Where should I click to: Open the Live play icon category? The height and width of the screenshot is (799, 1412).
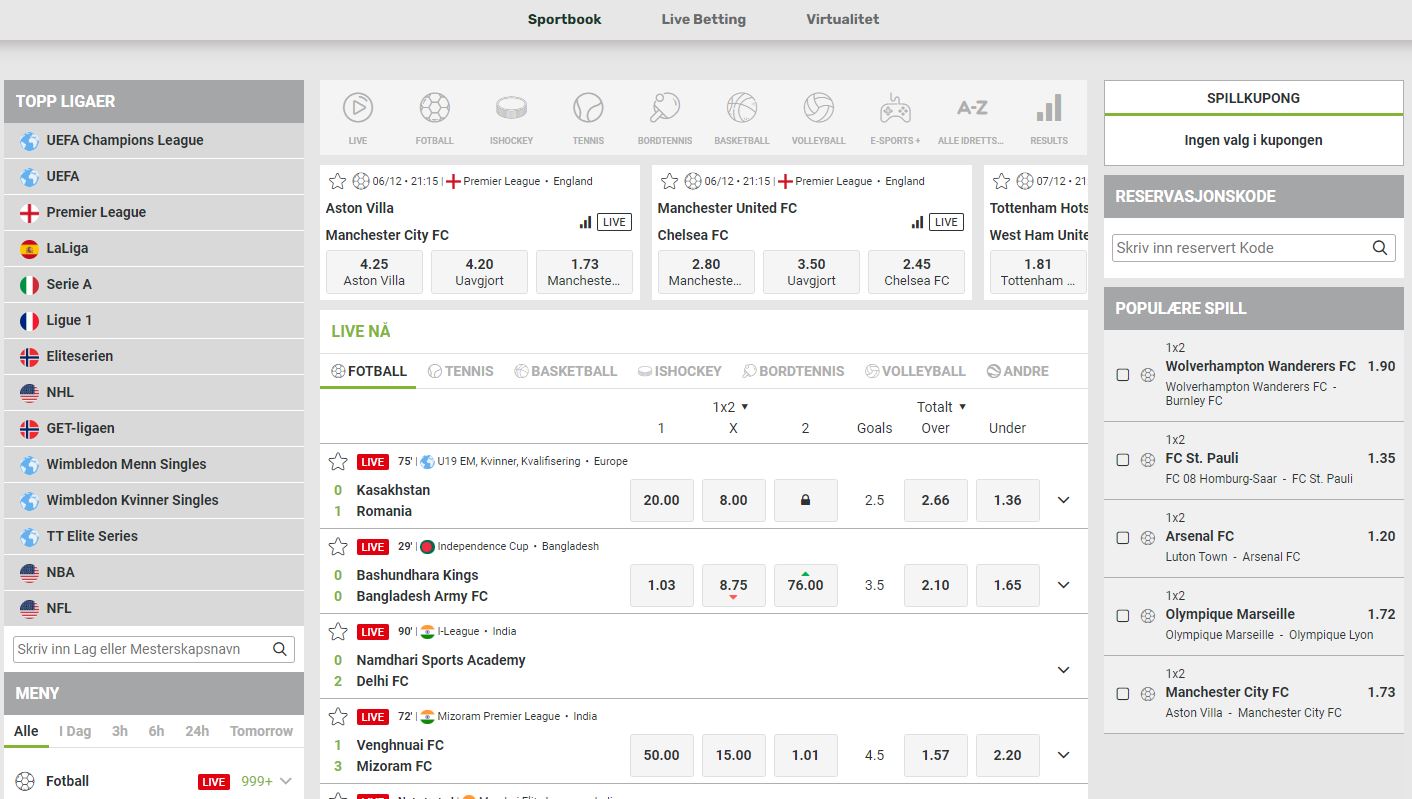click(358, 108)
